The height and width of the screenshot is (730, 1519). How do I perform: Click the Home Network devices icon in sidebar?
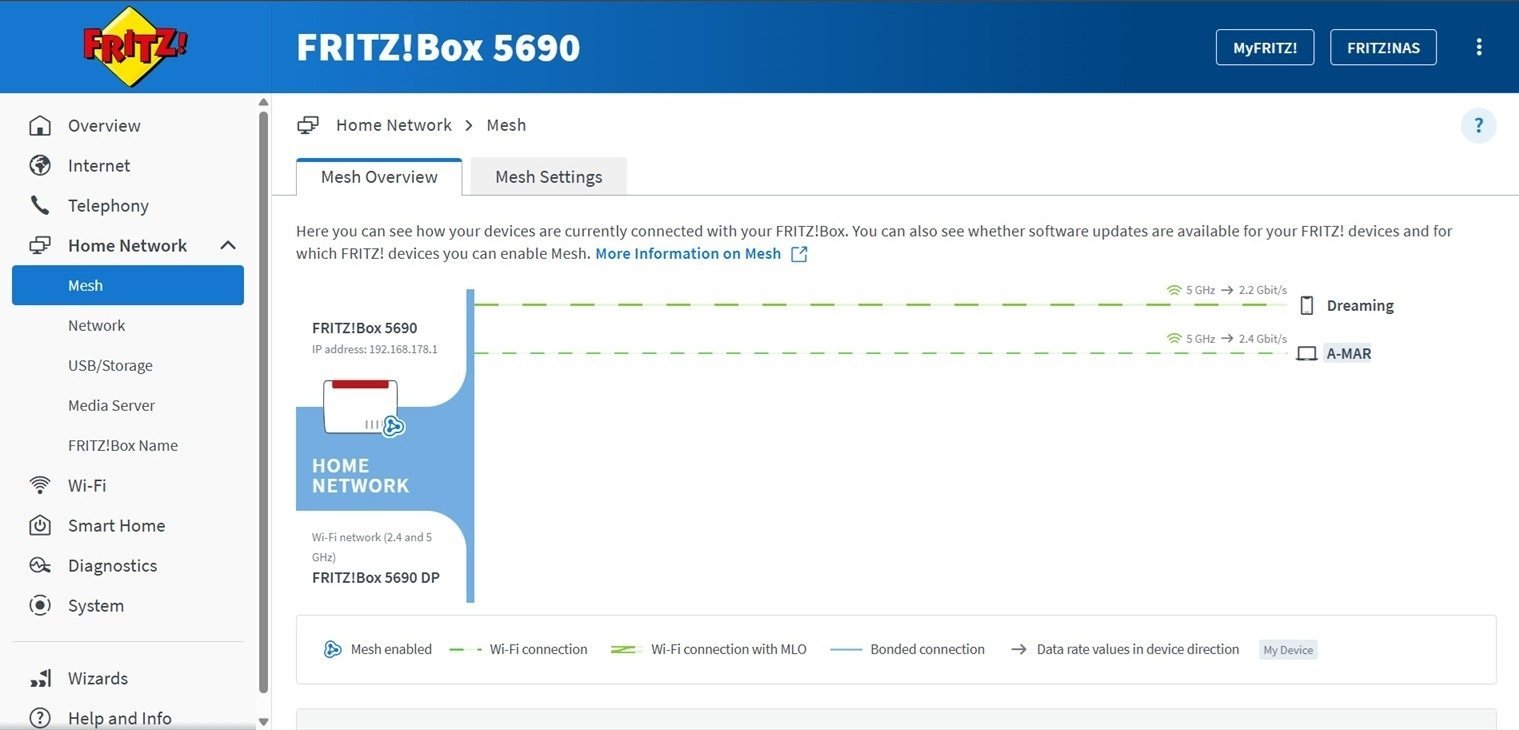(40, 246)
